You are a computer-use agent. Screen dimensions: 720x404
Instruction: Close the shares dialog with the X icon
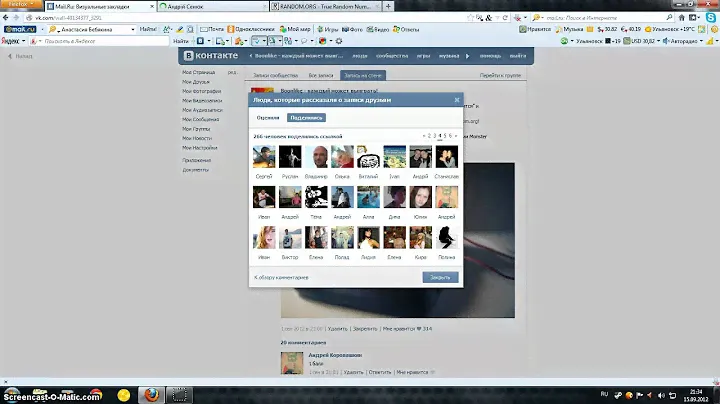coord(457,100)
